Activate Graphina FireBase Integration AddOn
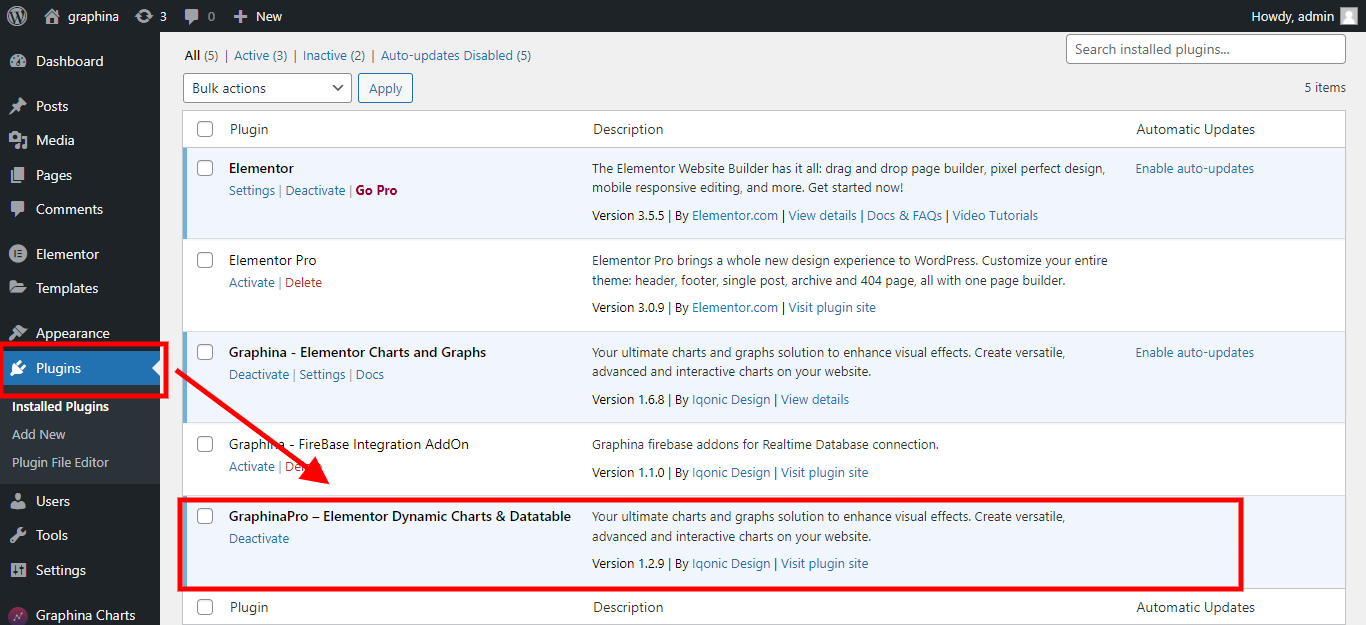The image size is (1366, 625). click(x=252, y=467)
